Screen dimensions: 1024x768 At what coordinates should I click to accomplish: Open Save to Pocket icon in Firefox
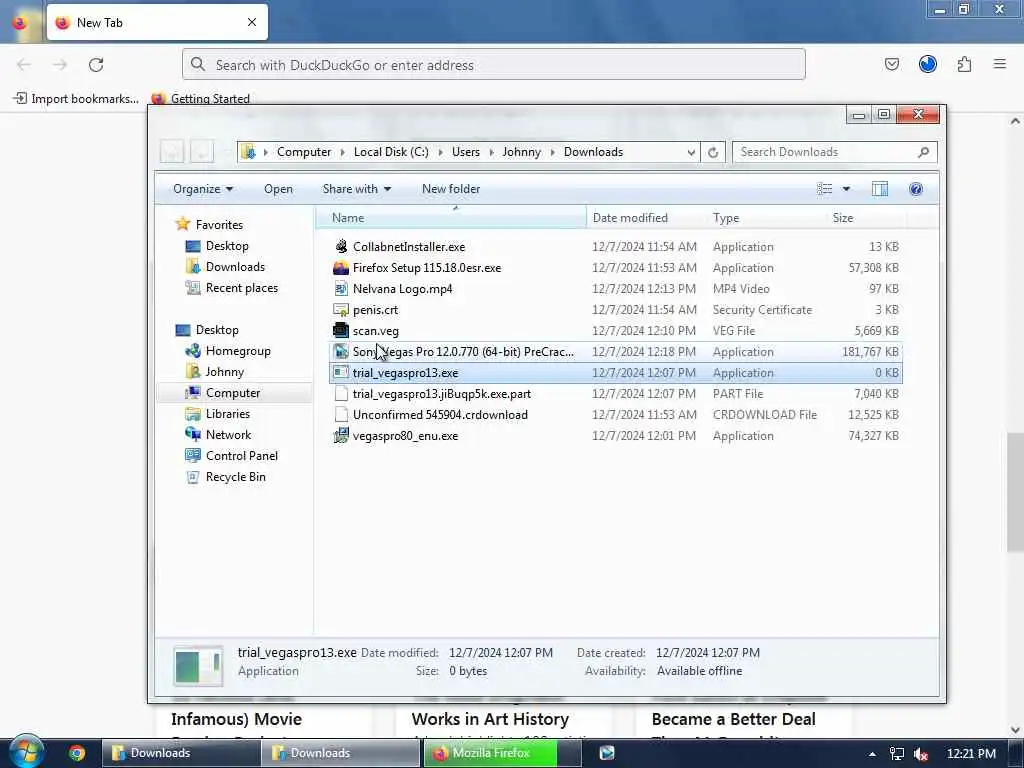click(891, 64)
